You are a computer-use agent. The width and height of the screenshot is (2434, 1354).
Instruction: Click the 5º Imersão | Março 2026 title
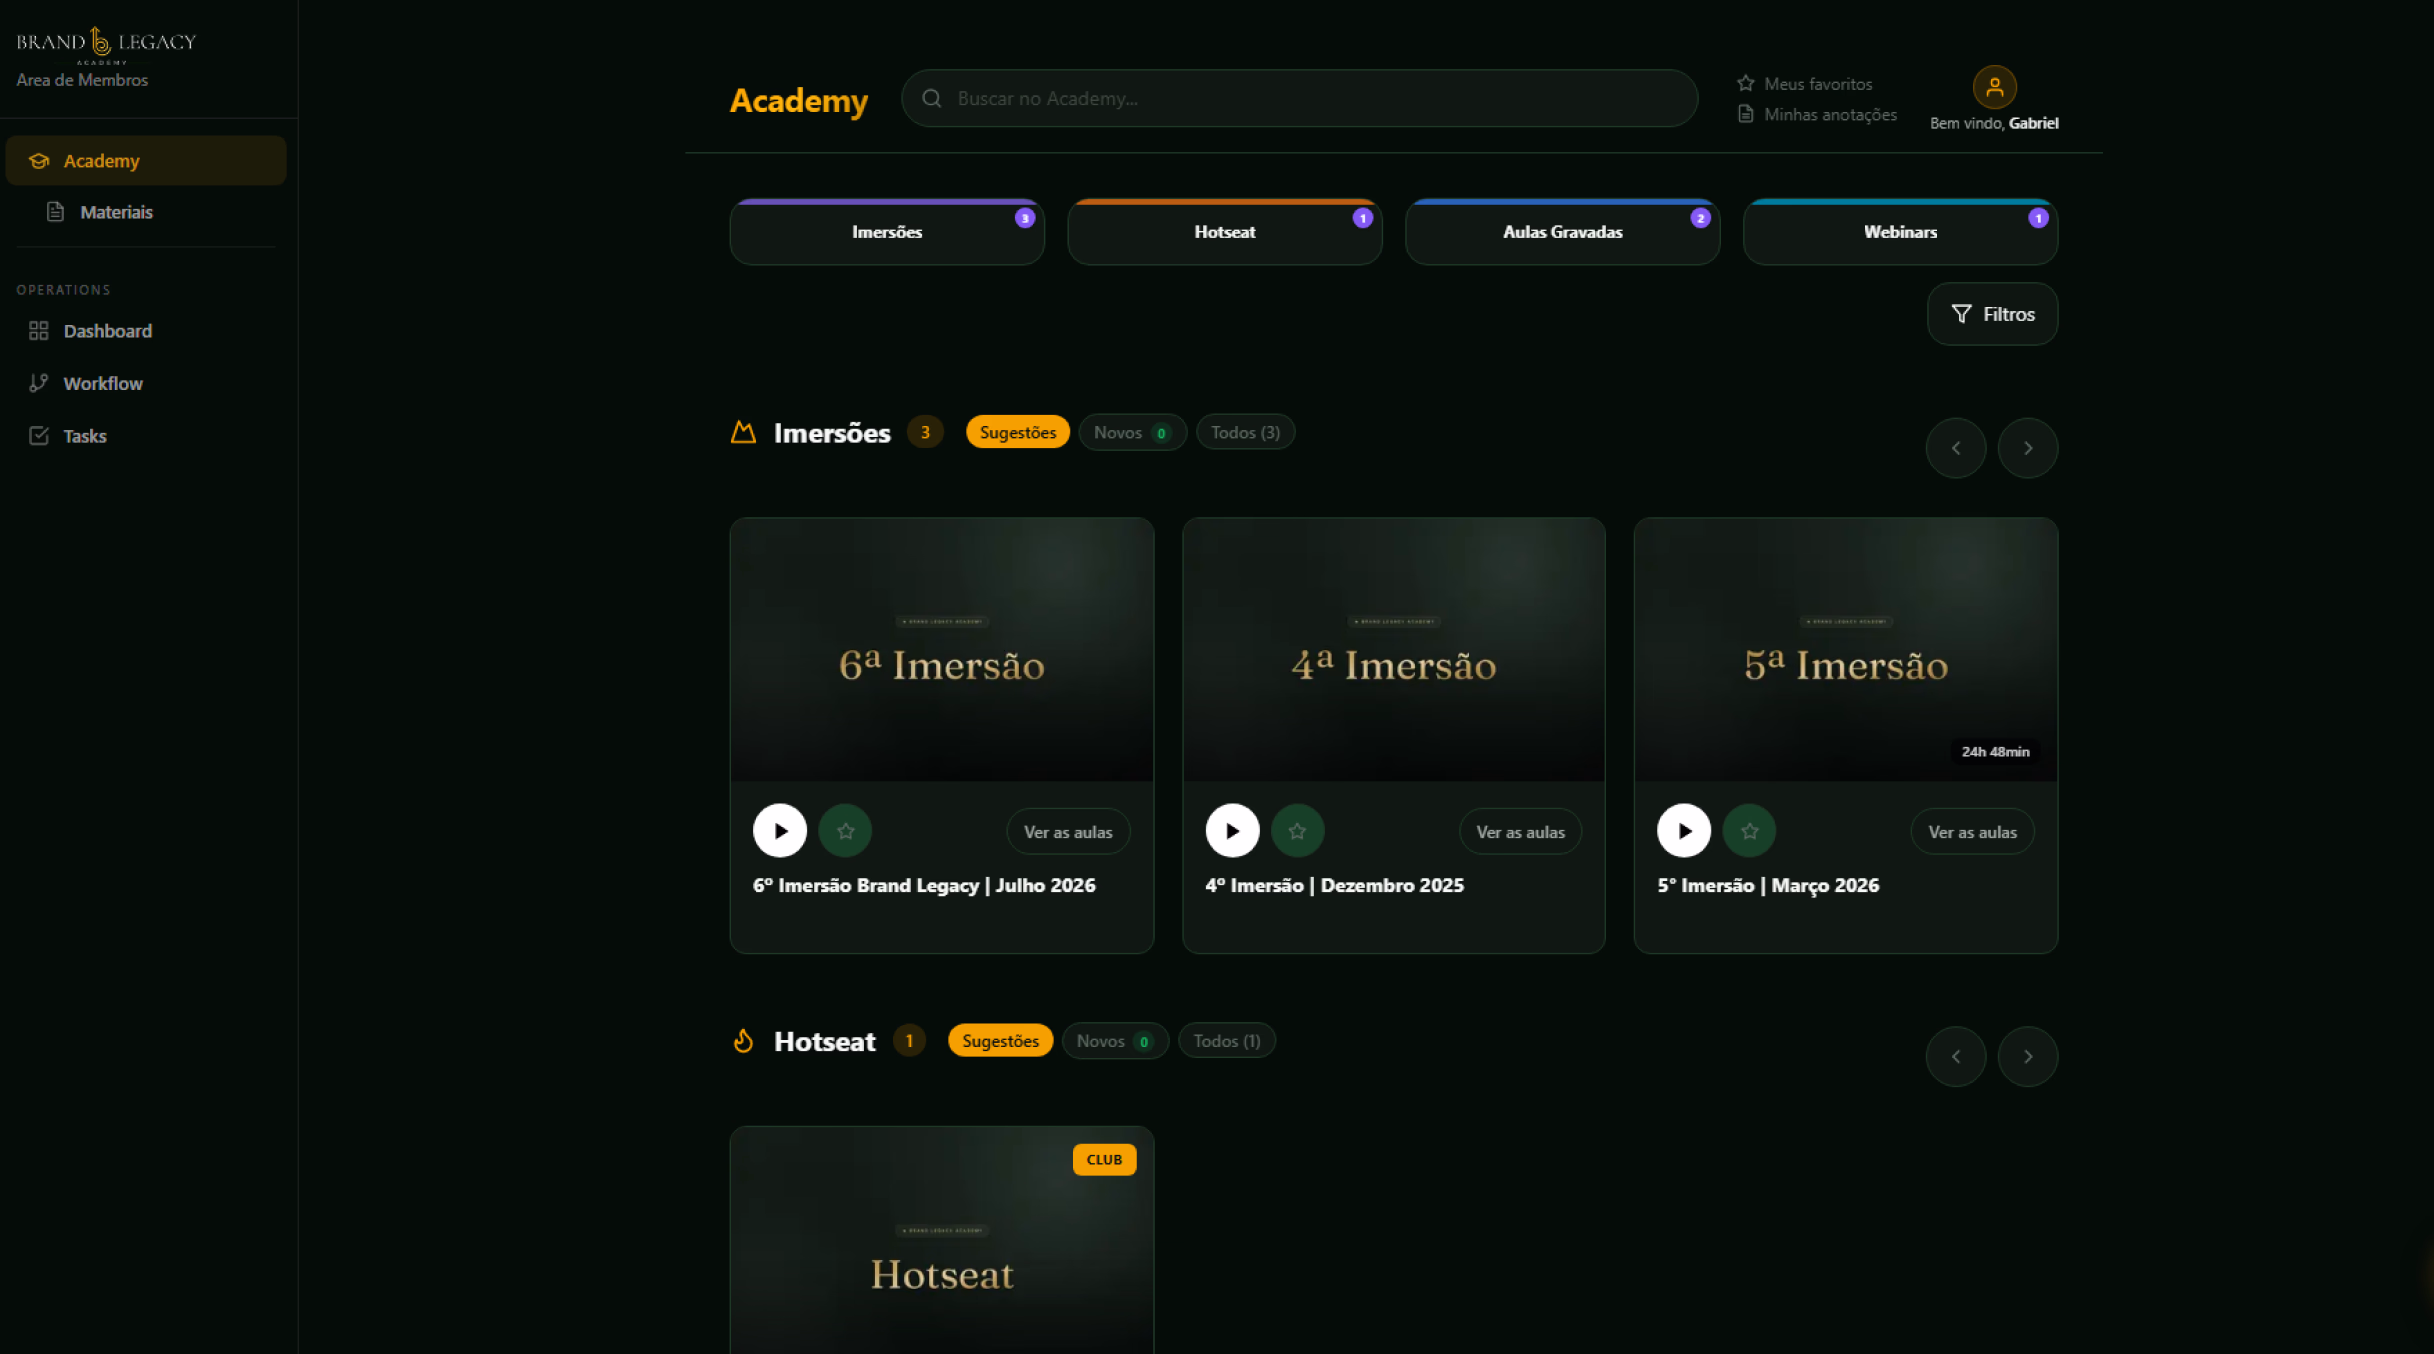click(x=1768, y=886)
